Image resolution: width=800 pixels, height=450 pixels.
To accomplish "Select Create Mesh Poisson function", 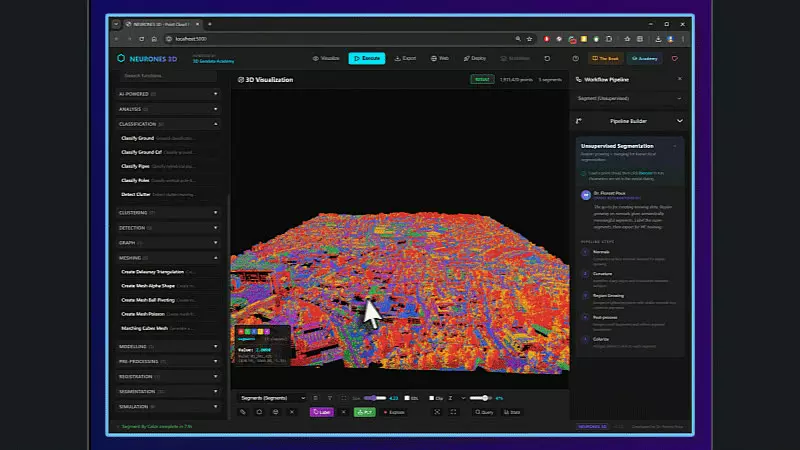I will [168, 314].
